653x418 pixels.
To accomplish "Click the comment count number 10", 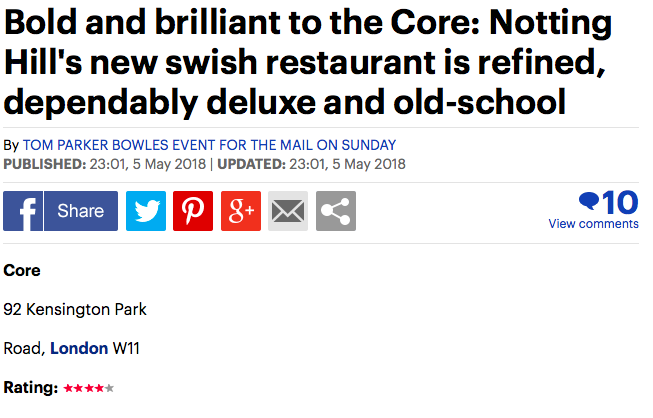I will click(620, 202).
